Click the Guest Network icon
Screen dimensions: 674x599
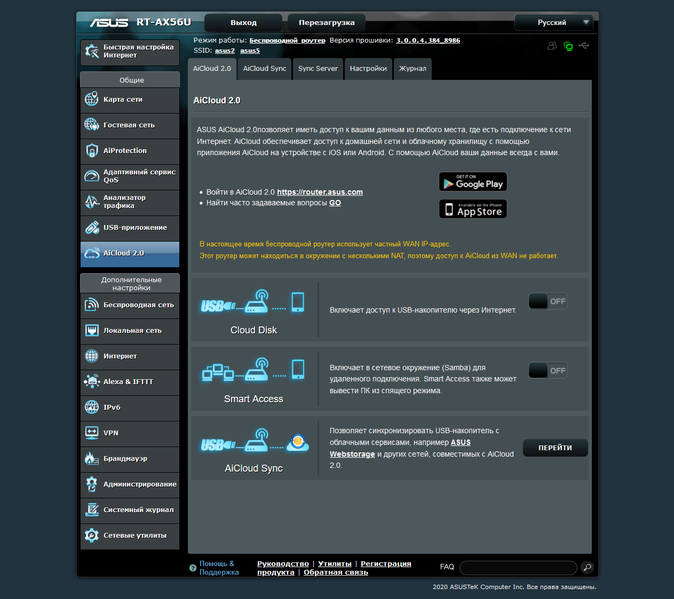click(92, 125)
